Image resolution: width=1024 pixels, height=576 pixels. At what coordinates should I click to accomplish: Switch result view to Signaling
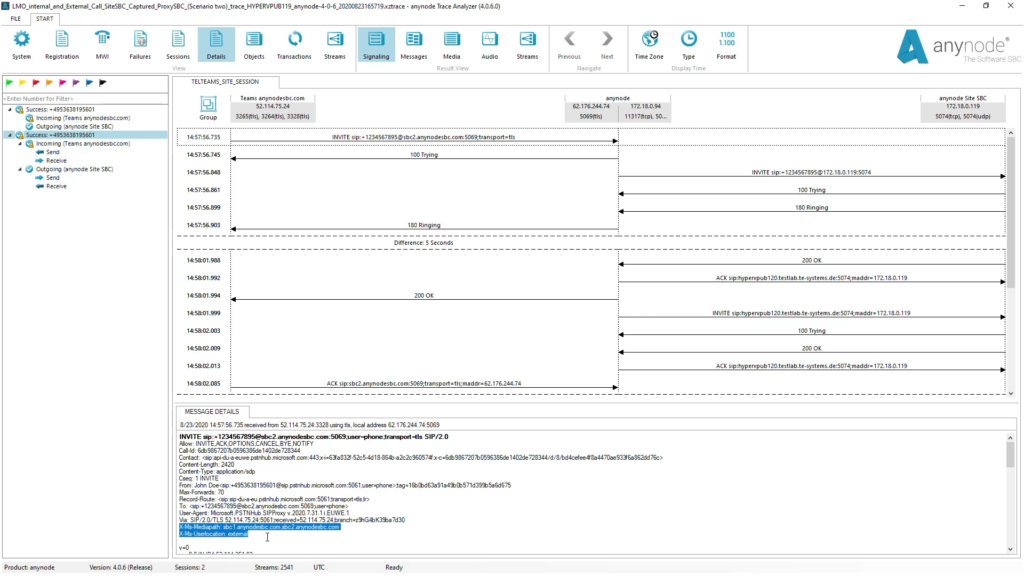tap(376, 45)
